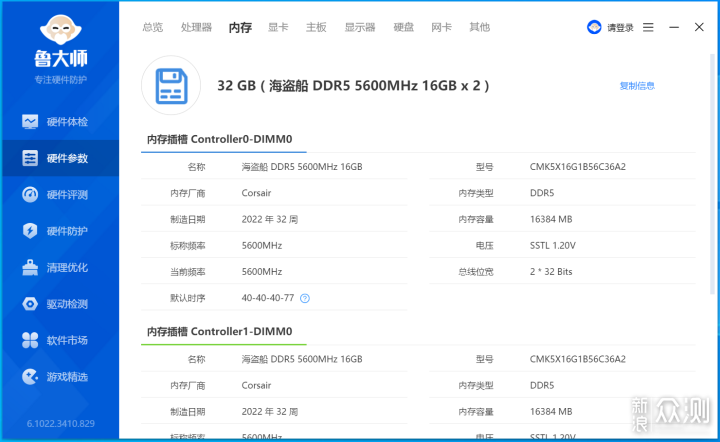
Task: Click the Controller0-DIMM0 slot header
Action: tap(219, 139)
